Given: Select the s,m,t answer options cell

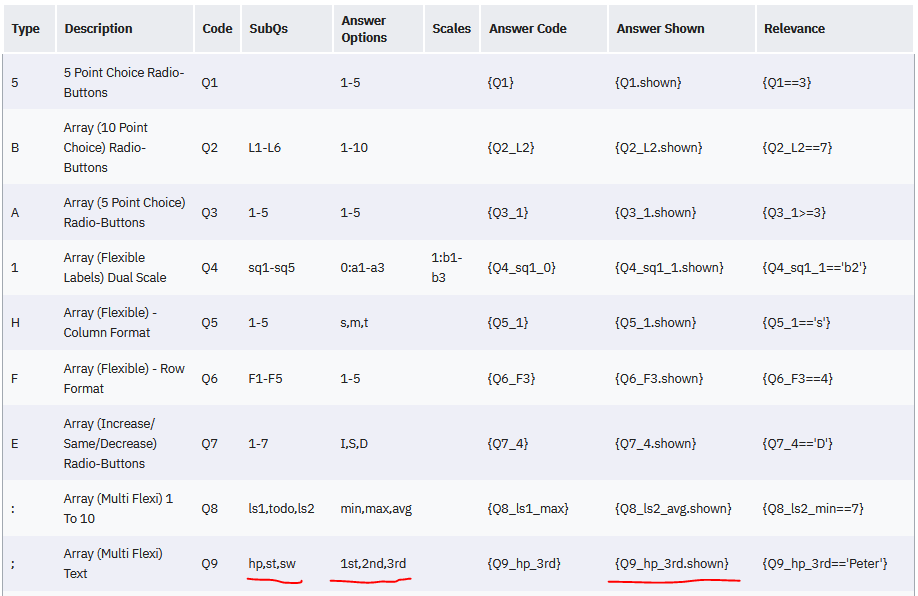Looking at the screenshot, I should click(x=355, y=323).
